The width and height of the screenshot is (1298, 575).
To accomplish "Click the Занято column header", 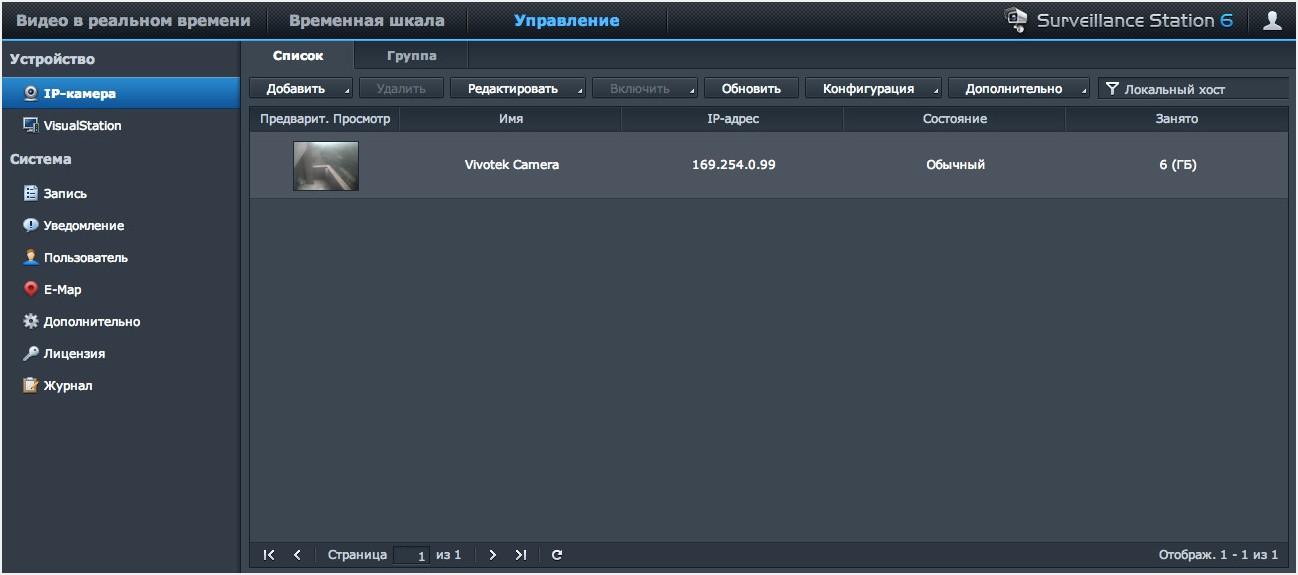I will click(1177, 119).
